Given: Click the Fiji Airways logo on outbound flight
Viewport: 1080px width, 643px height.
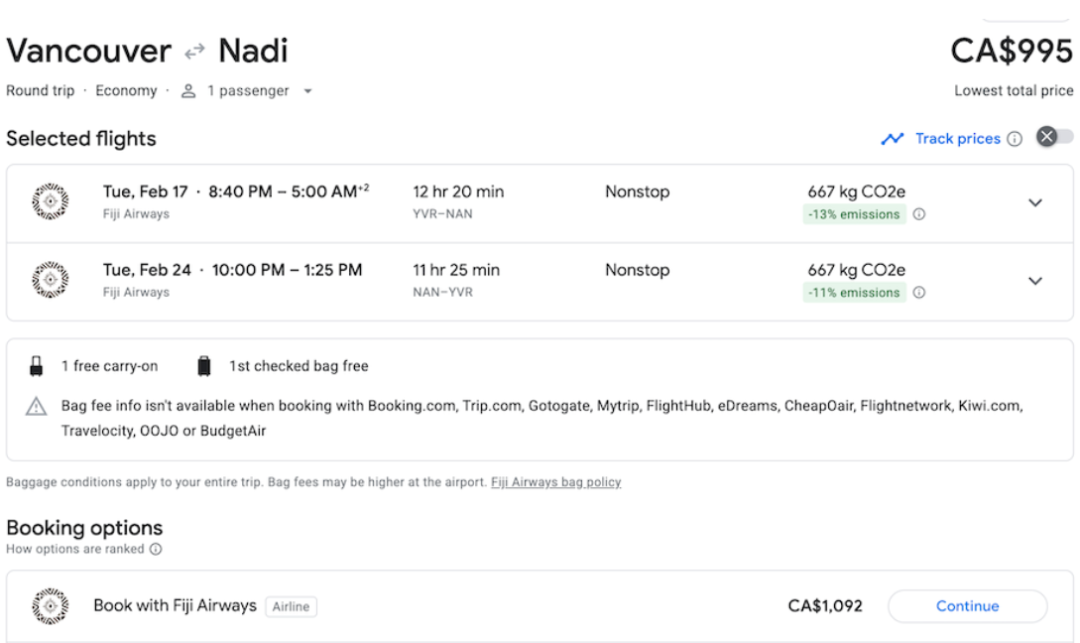Looking at the screenshot, I should [x=50, y=202].
